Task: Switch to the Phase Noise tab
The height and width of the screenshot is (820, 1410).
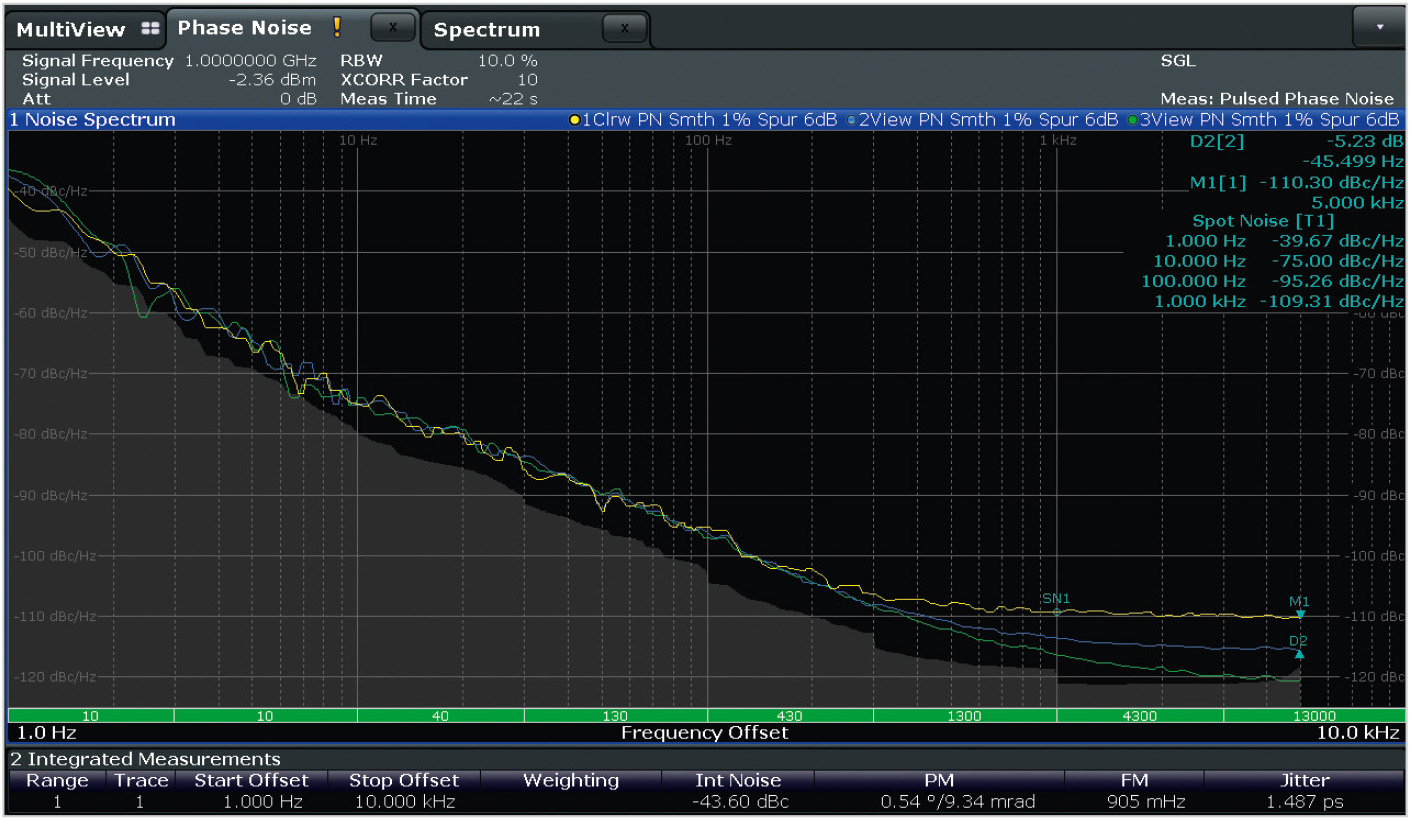Action: (244, 28)
